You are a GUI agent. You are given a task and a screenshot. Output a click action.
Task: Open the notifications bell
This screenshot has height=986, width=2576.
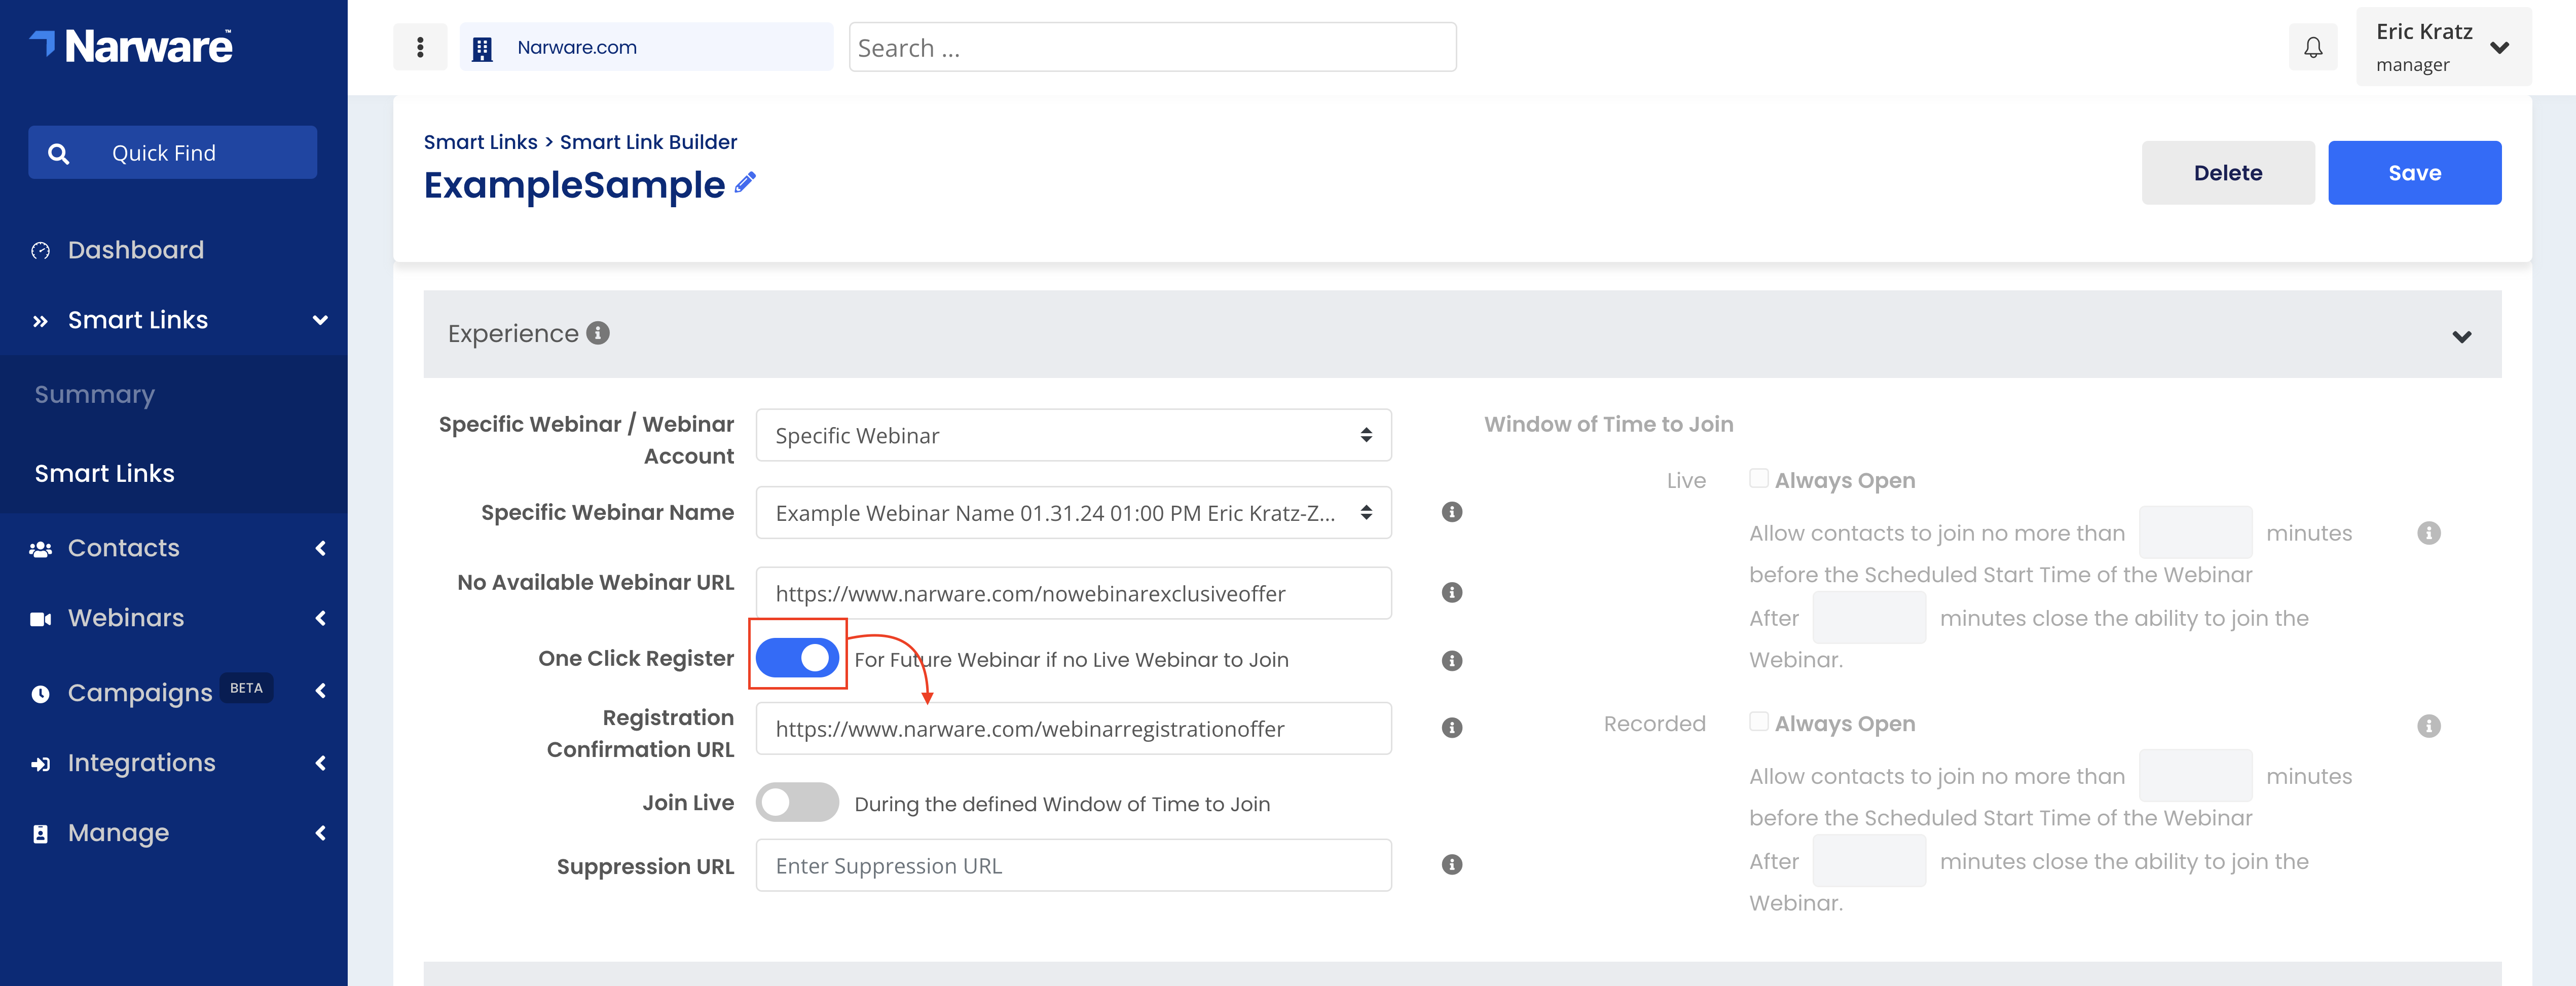click(x=2313, y=47)
